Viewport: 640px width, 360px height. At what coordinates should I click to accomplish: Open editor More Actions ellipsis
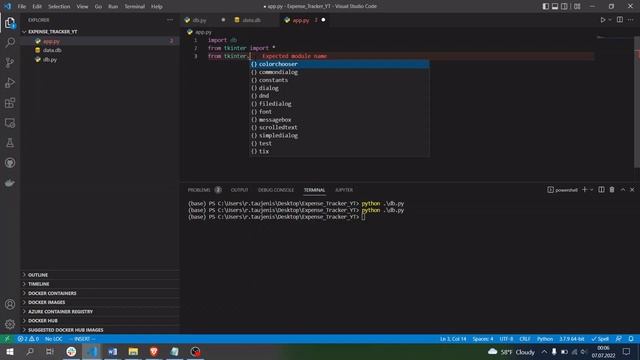pyautogui.click(x=631, y=20)
